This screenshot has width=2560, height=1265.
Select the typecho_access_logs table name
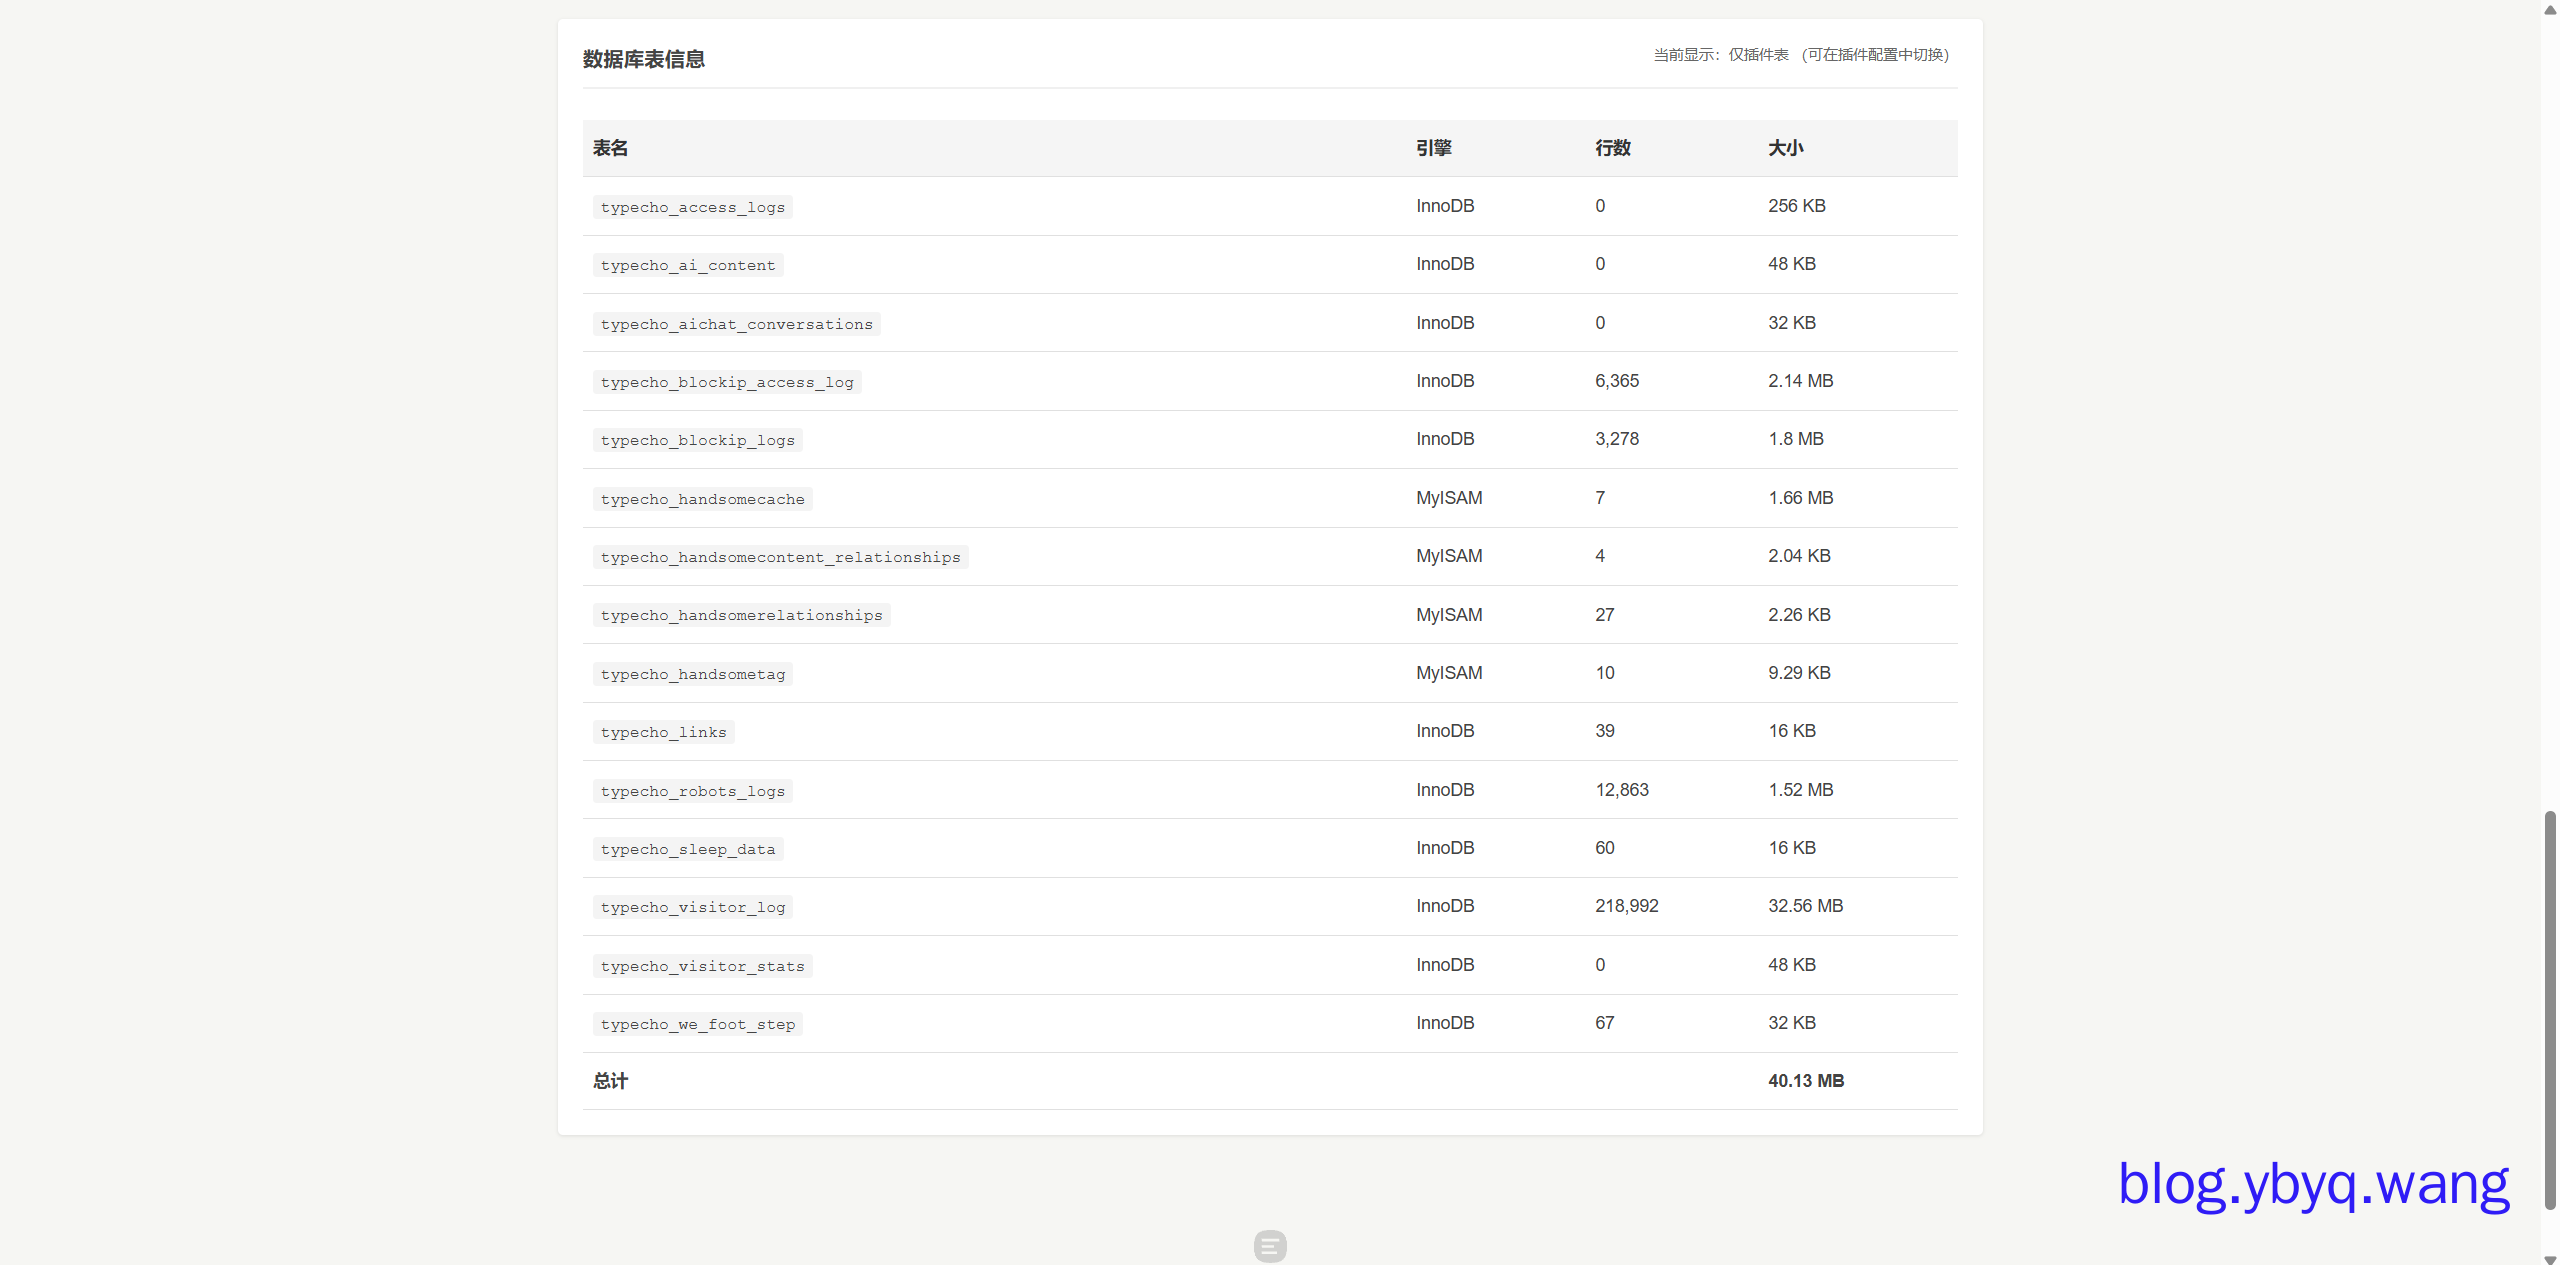pos(692,207)
